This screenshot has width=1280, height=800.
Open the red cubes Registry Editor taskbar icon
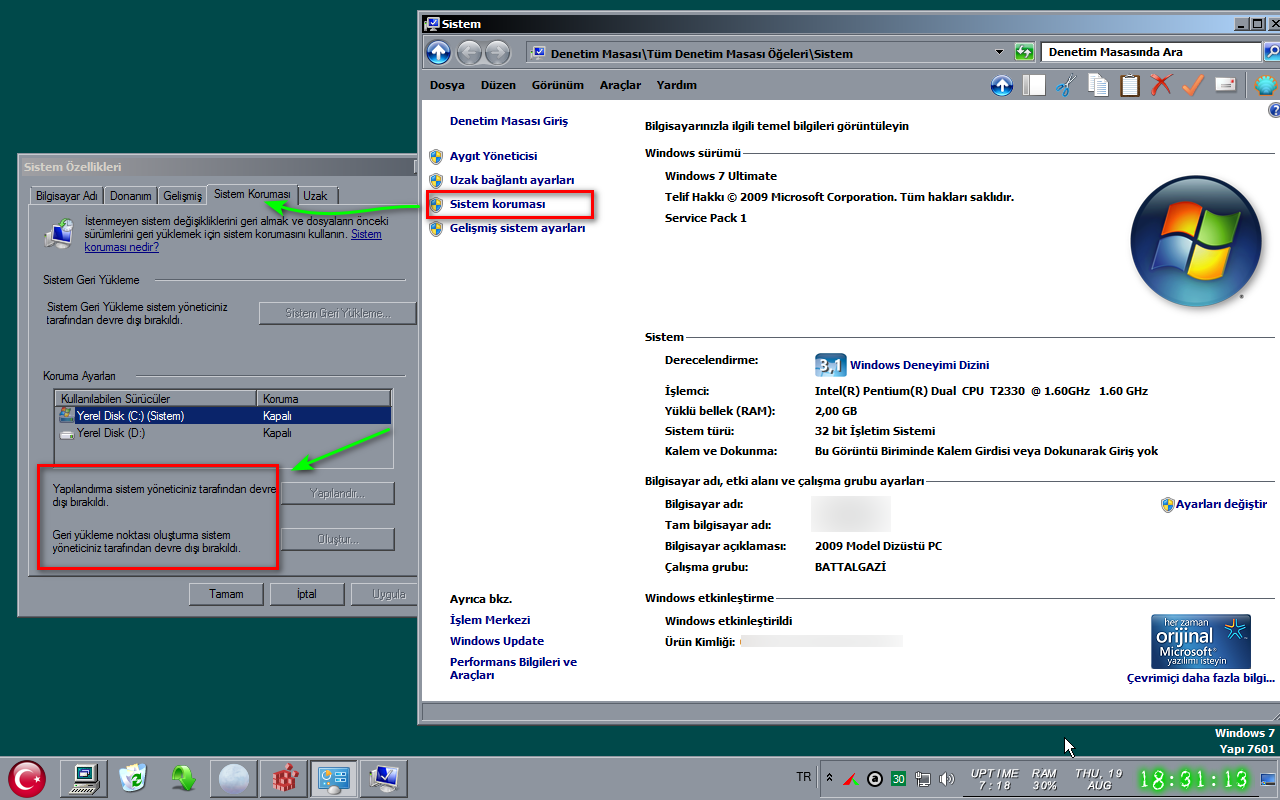tap(283, 777)
